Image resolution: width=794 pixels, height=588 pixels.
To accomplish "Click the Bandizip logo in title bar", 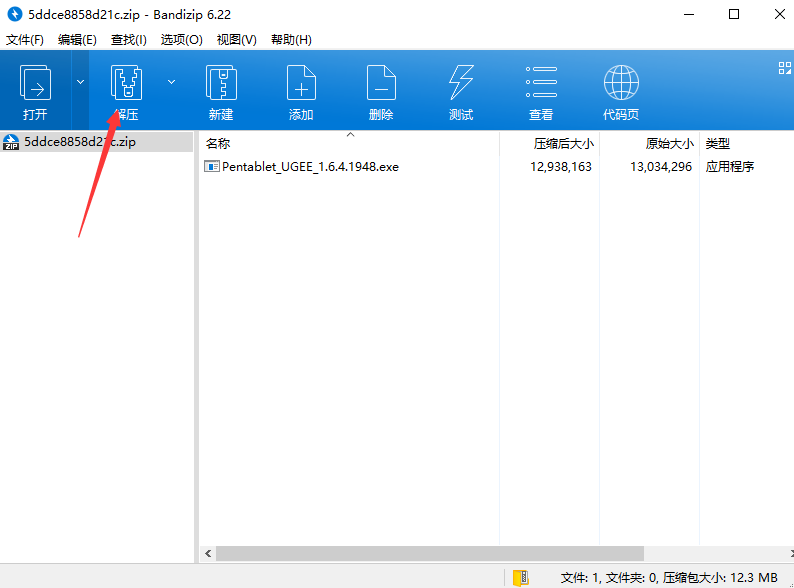I will click(x=15, y=14).
